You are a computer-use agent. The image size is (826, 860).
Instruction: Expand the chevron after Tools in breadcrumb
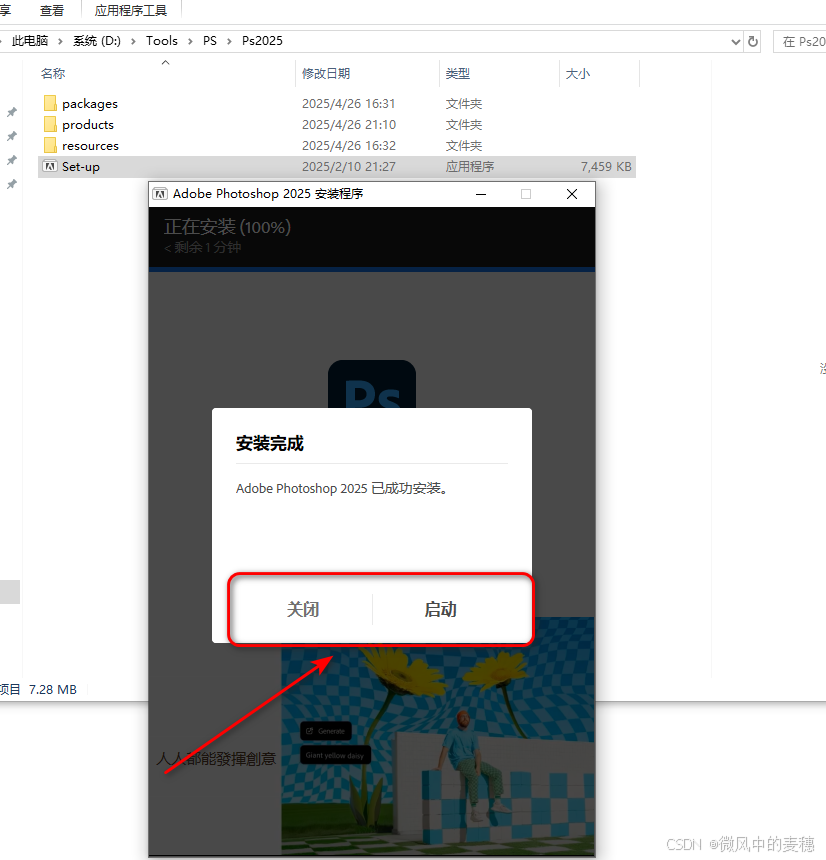click(190, 41)
